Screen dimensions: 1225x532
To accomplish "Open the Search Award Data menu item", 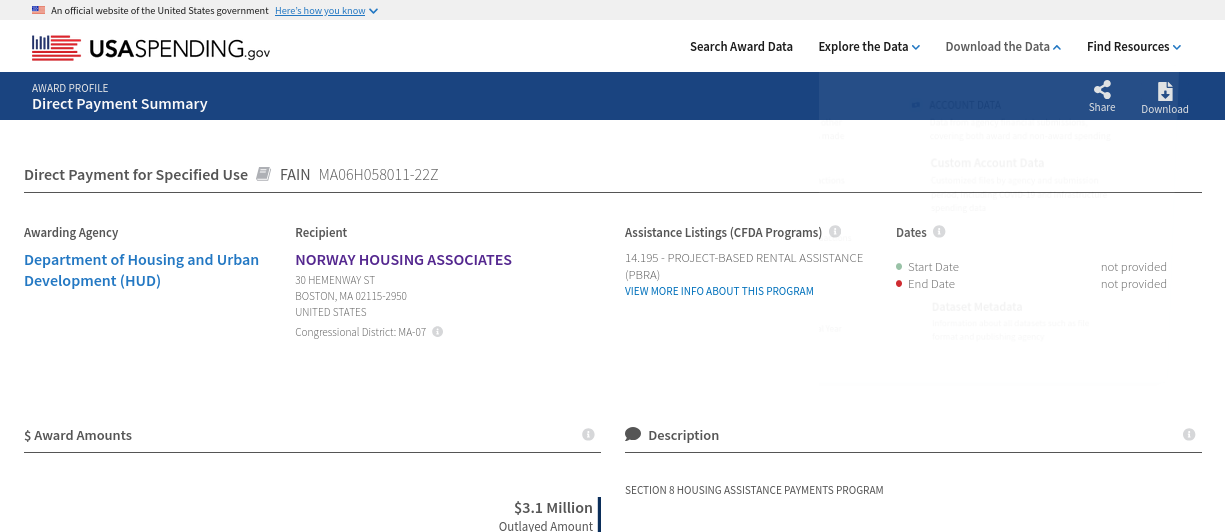I will pyautogui.click(x=741, y=47).
